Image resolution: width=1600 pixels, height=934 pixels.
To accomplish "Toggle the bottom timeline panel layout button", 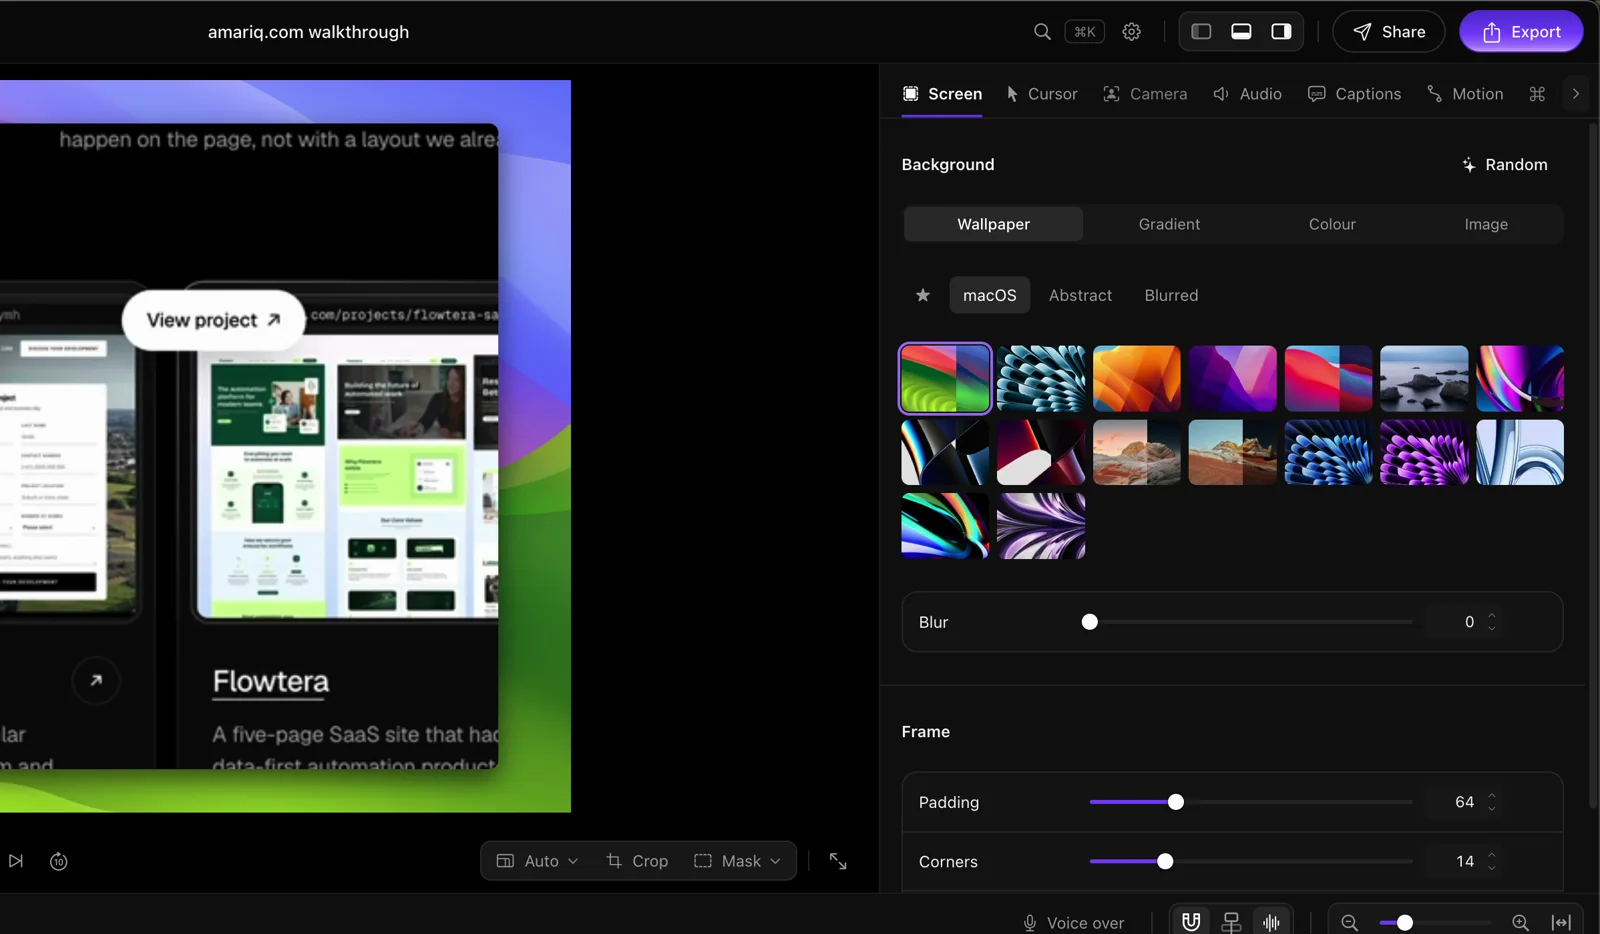I will coord(1241,32).
